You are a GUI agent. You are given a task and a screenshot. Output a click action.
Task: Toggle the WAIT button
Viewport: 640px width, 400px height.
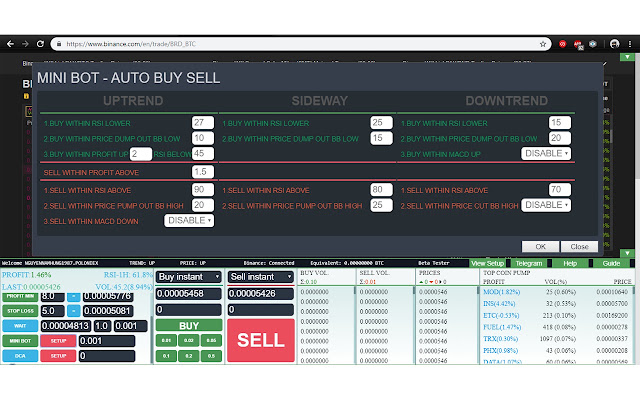[x=20, y=326]
